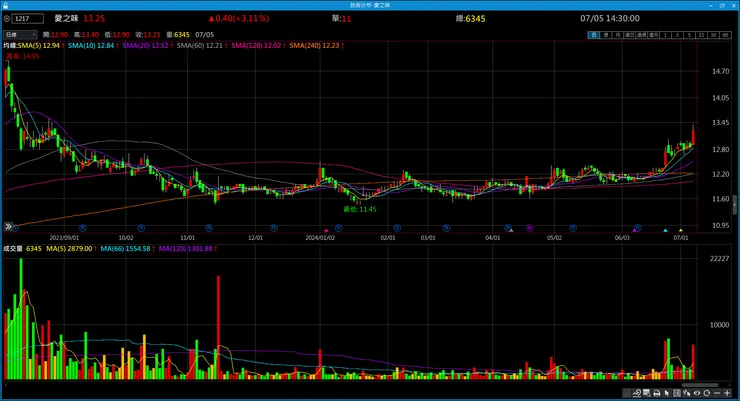Click the total volume value 6345 in the header

pos(475,19)
